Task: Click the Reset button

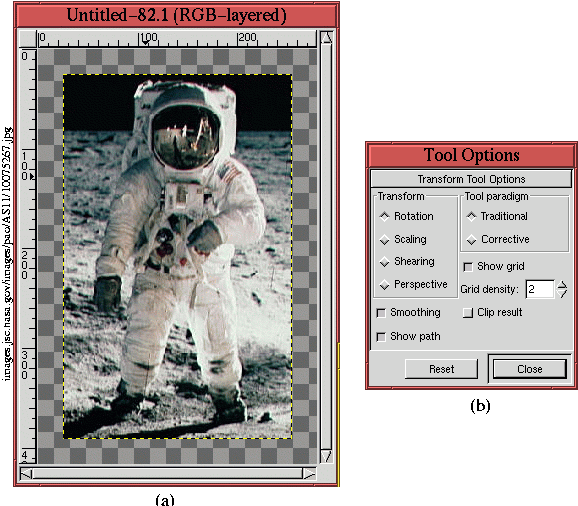Action: (x=441, y=369)
